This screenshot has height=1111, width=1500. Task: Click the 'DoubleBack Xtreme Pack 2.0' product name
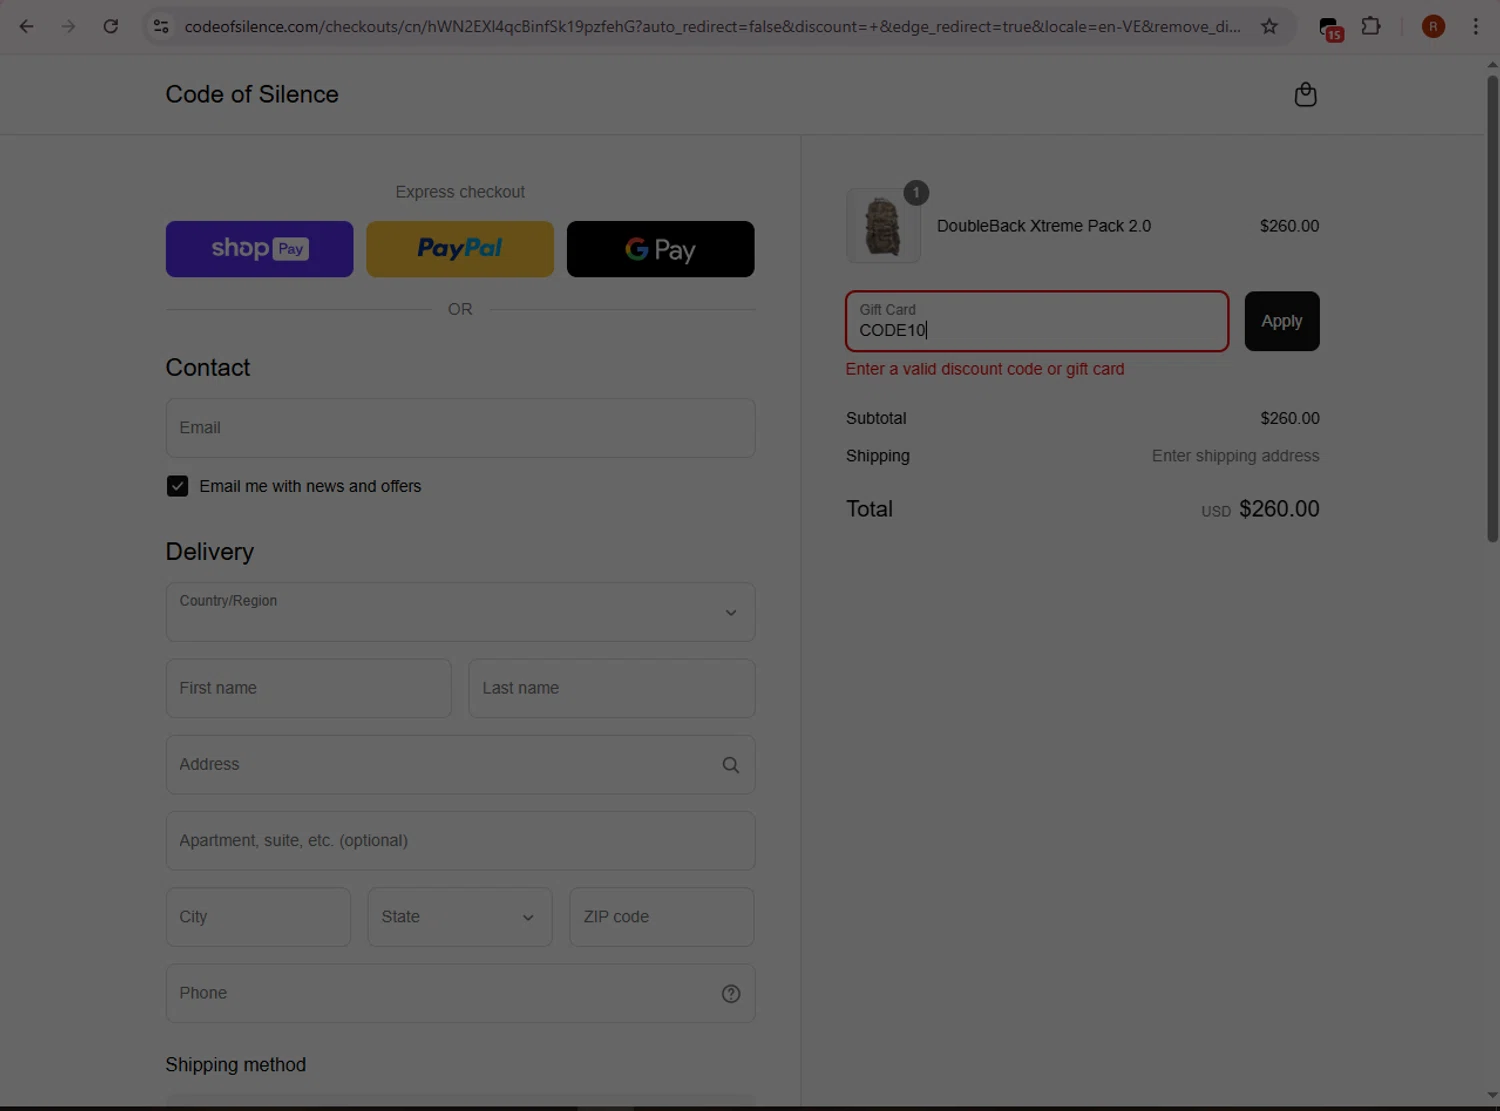(x=1044, y=226)
